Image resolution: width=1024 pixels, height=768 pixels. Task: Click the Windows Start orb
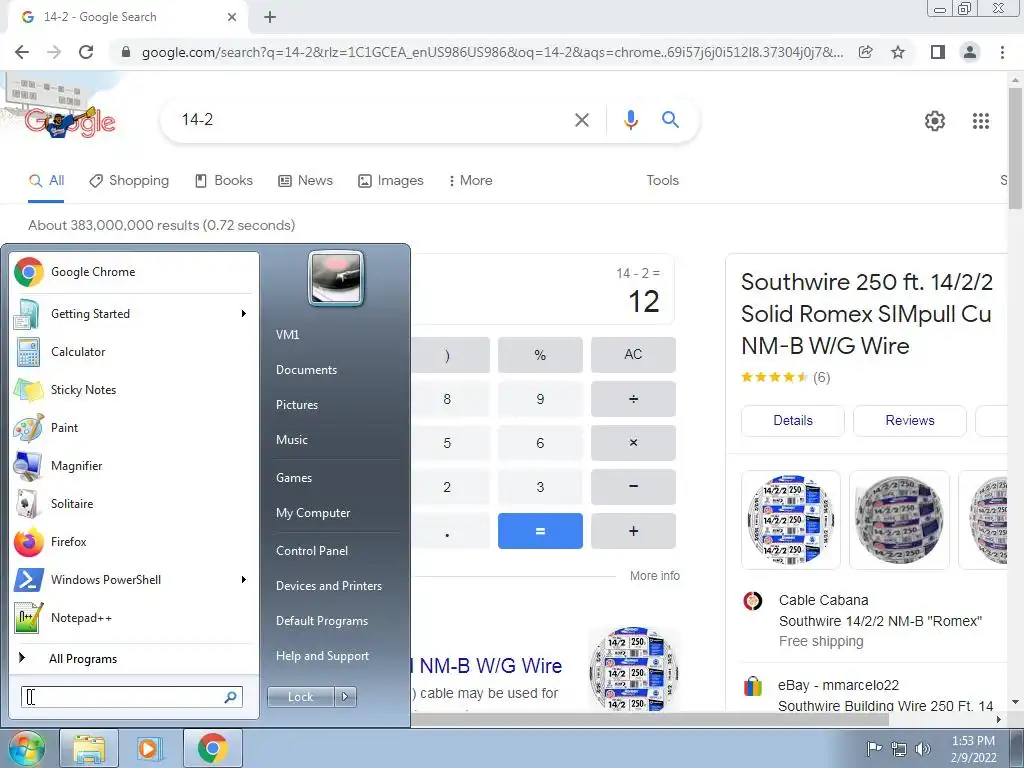26,748
